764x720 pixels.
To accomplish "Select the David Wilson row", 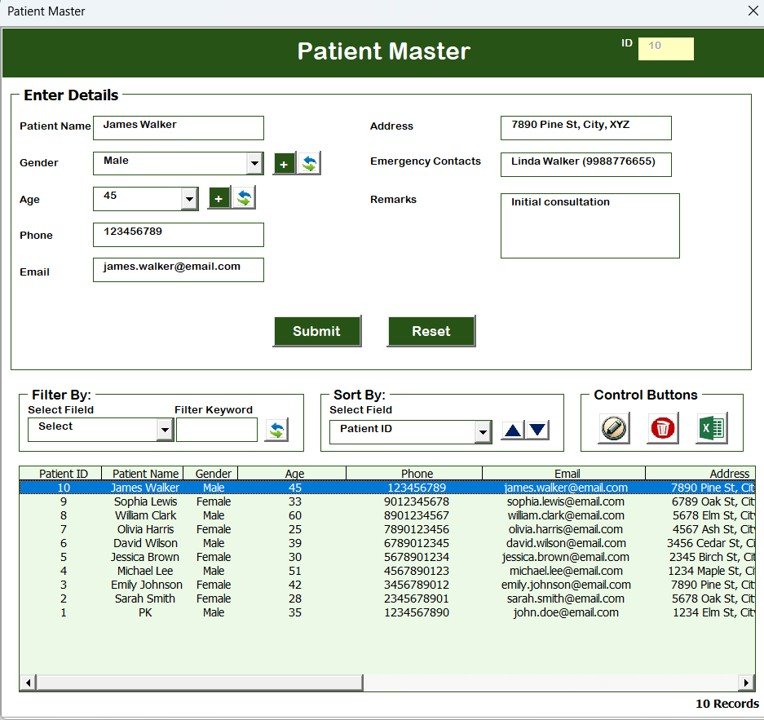I will click(x=387, y=543).
